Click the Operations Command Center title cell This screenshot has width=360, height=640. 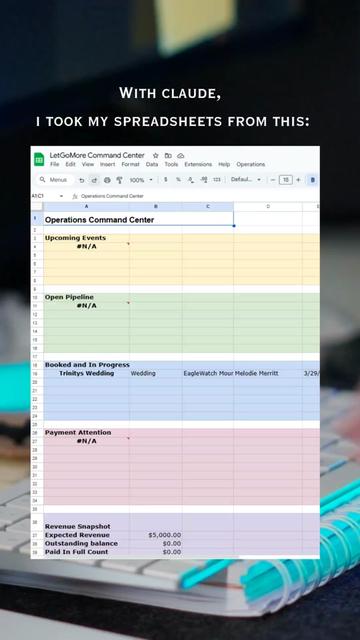138,220
